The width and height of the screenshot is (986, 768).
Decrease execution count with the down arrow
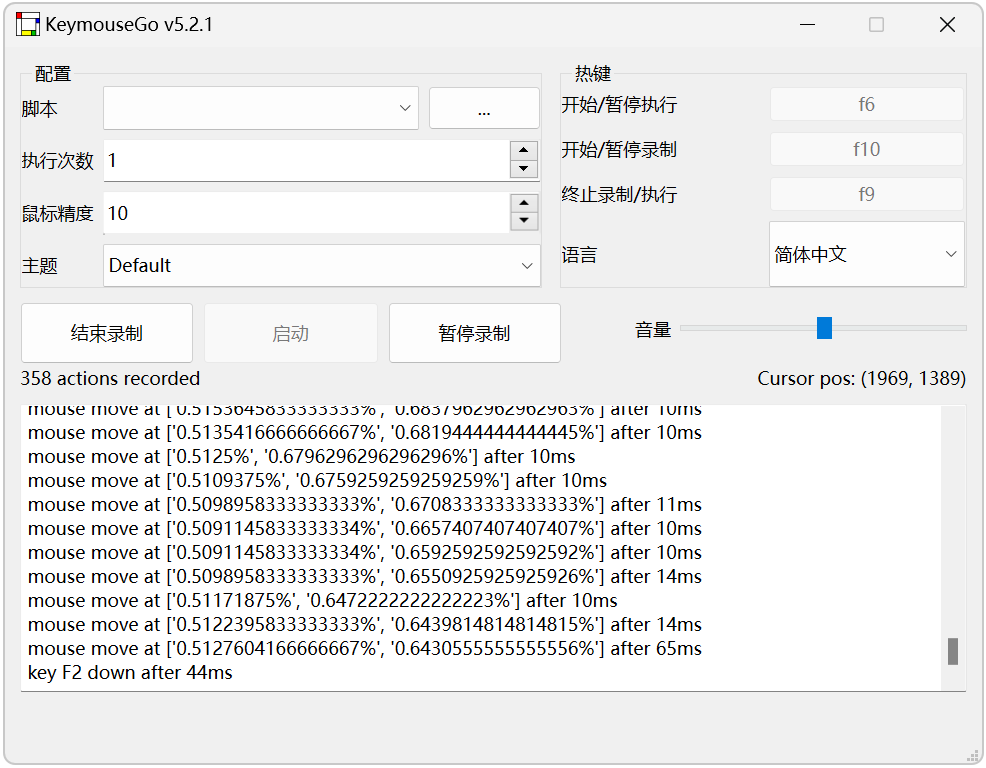tap(523, 169)
